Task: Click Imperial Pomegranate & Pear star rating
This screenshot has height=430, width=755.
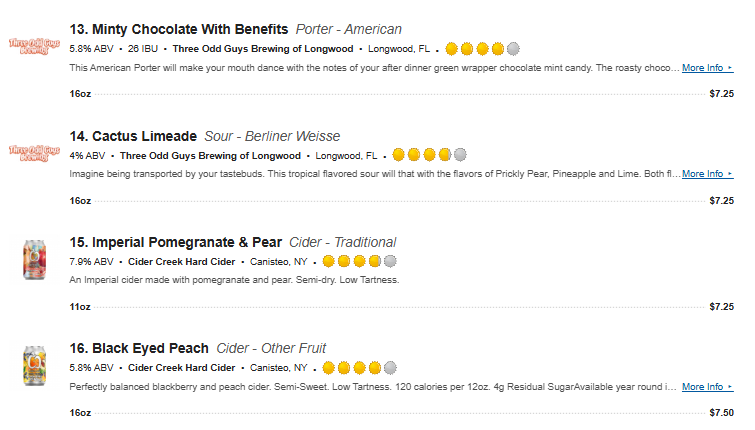Action: (x=359, y=262)
